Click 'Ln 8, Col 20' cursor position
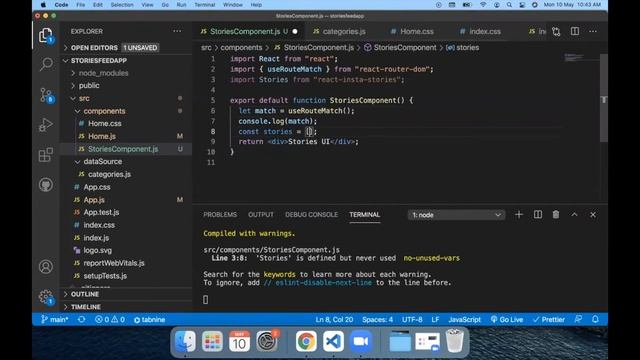 pyautogui.click(x=334, y=320)
